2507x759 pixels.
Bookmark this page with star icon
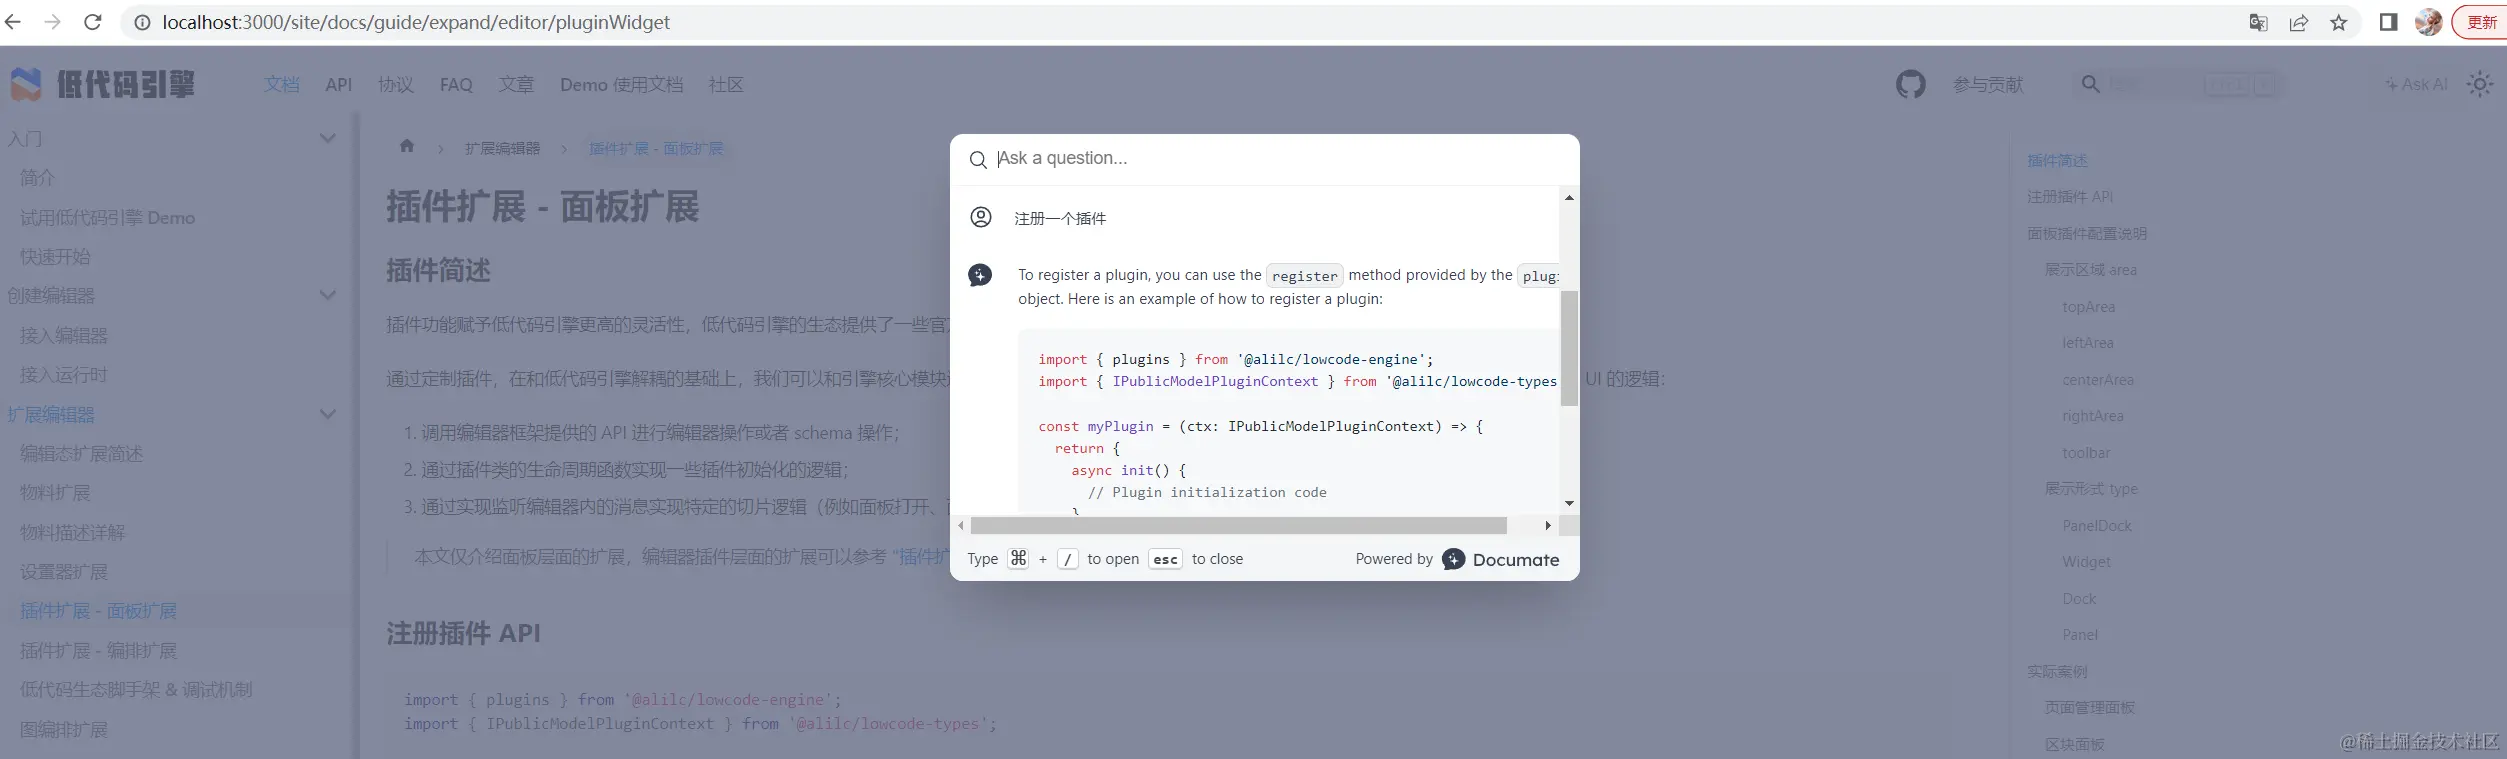click(x=2338, y=22)
